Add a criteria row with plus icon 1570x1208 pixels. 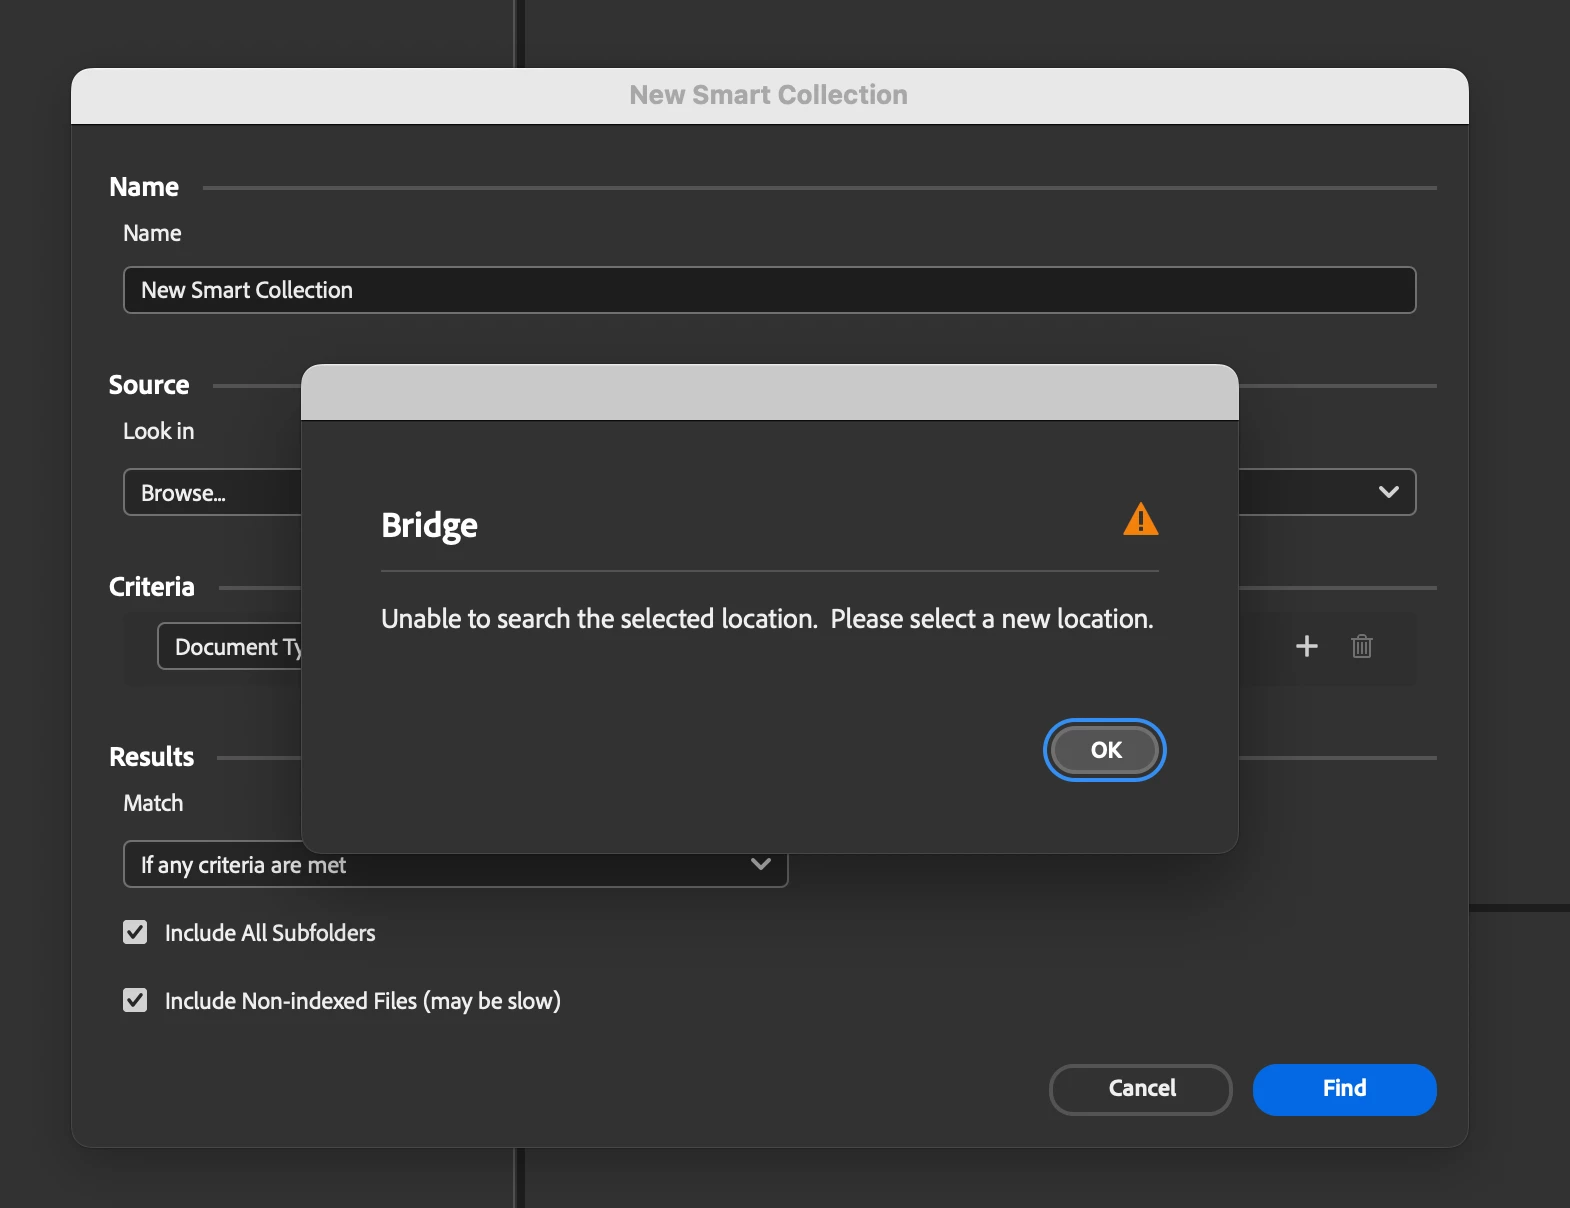(1306, 646)
